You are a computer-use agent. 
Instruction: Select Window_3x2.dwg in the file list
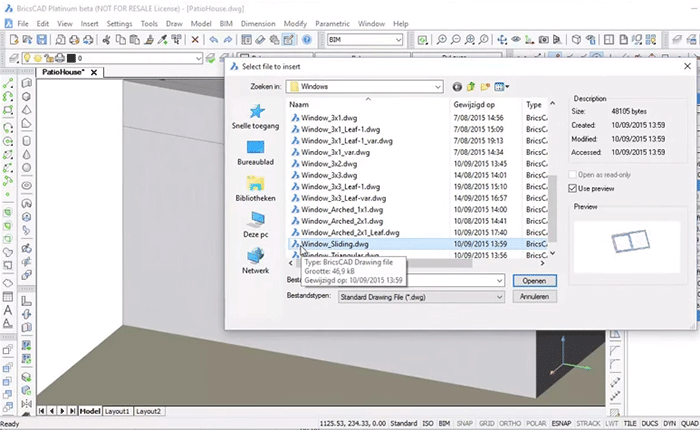pos(329,163)
